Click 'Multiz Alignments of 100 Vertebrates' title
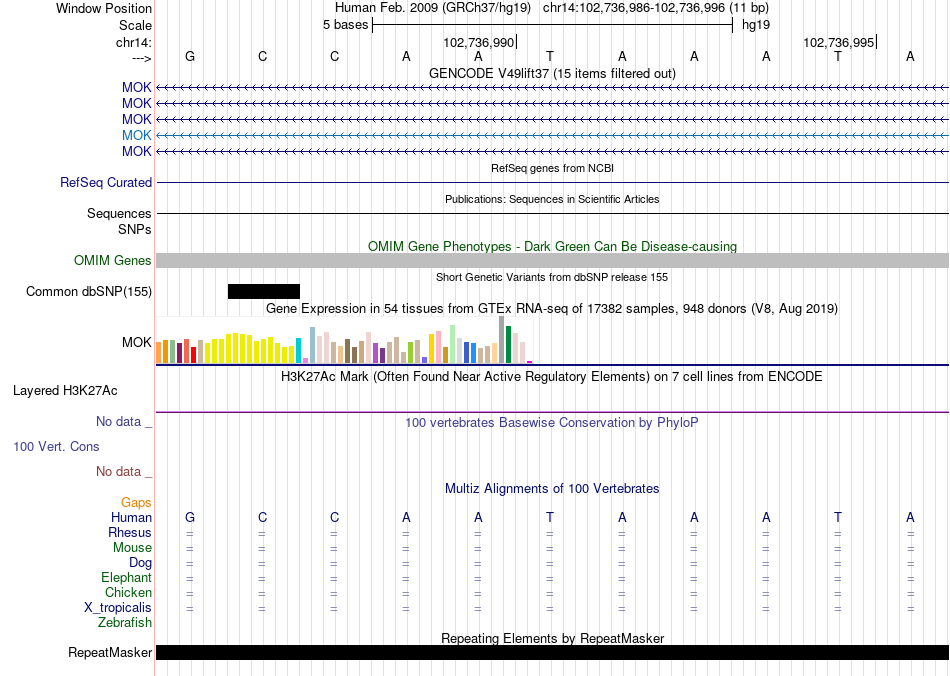 [552, 488]
